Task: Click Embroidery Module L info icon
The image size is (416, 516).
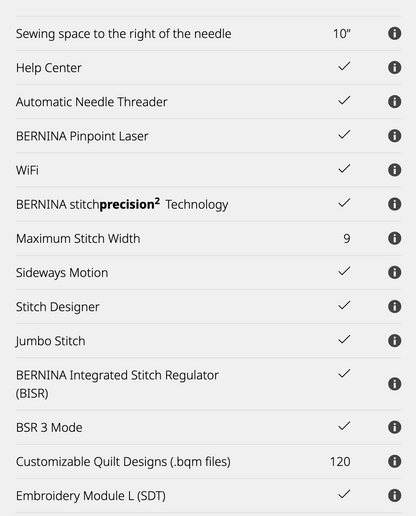Action: [x=394, y=496]
